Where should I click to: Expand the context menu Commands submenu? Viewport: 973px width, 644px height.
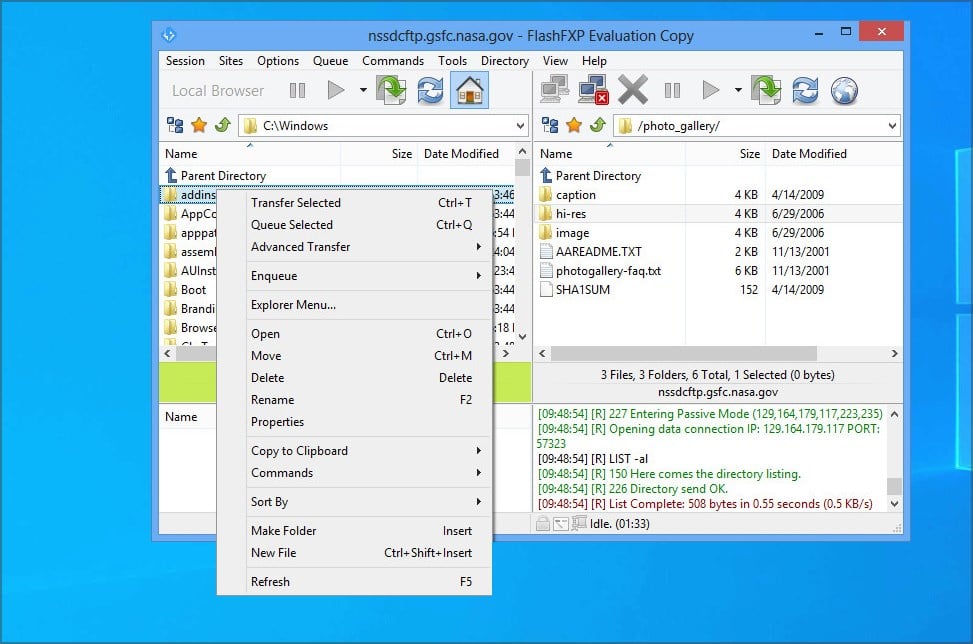point(354,473)
